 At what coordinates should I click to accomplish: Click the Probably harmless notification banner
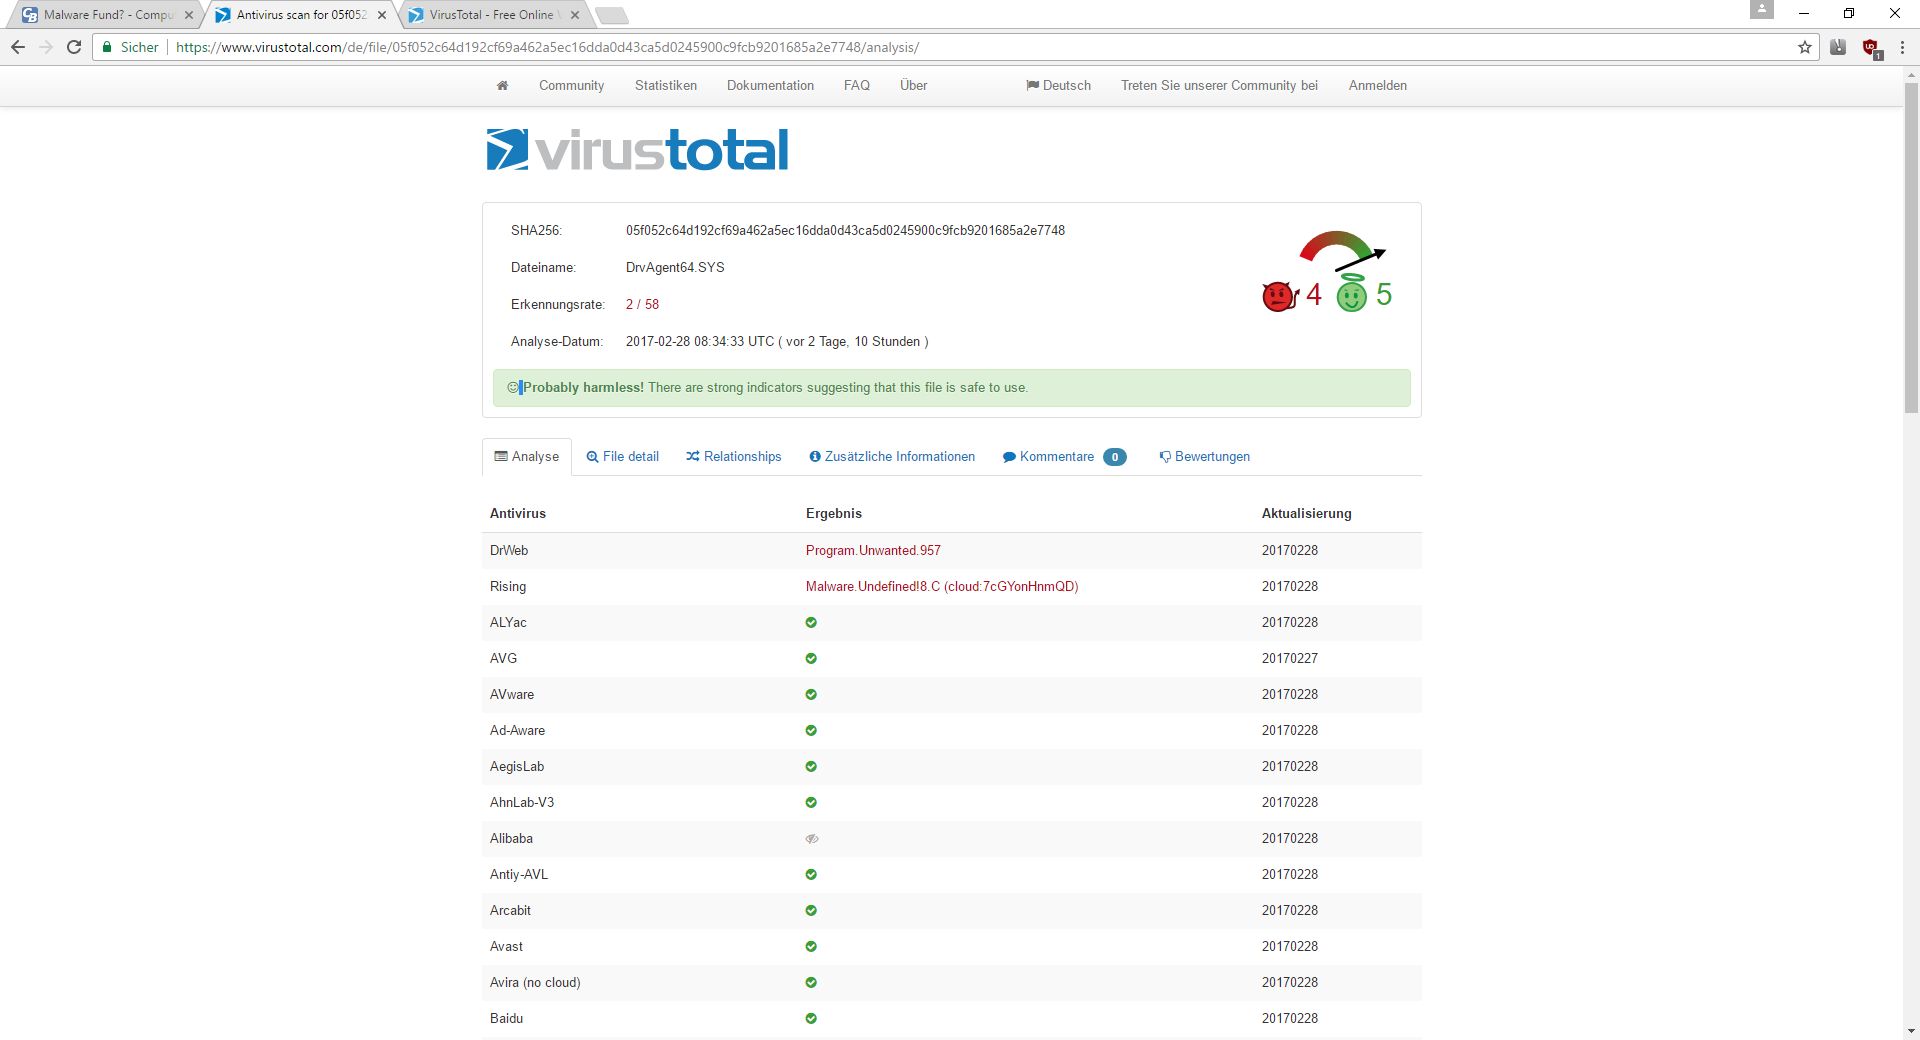951,388
